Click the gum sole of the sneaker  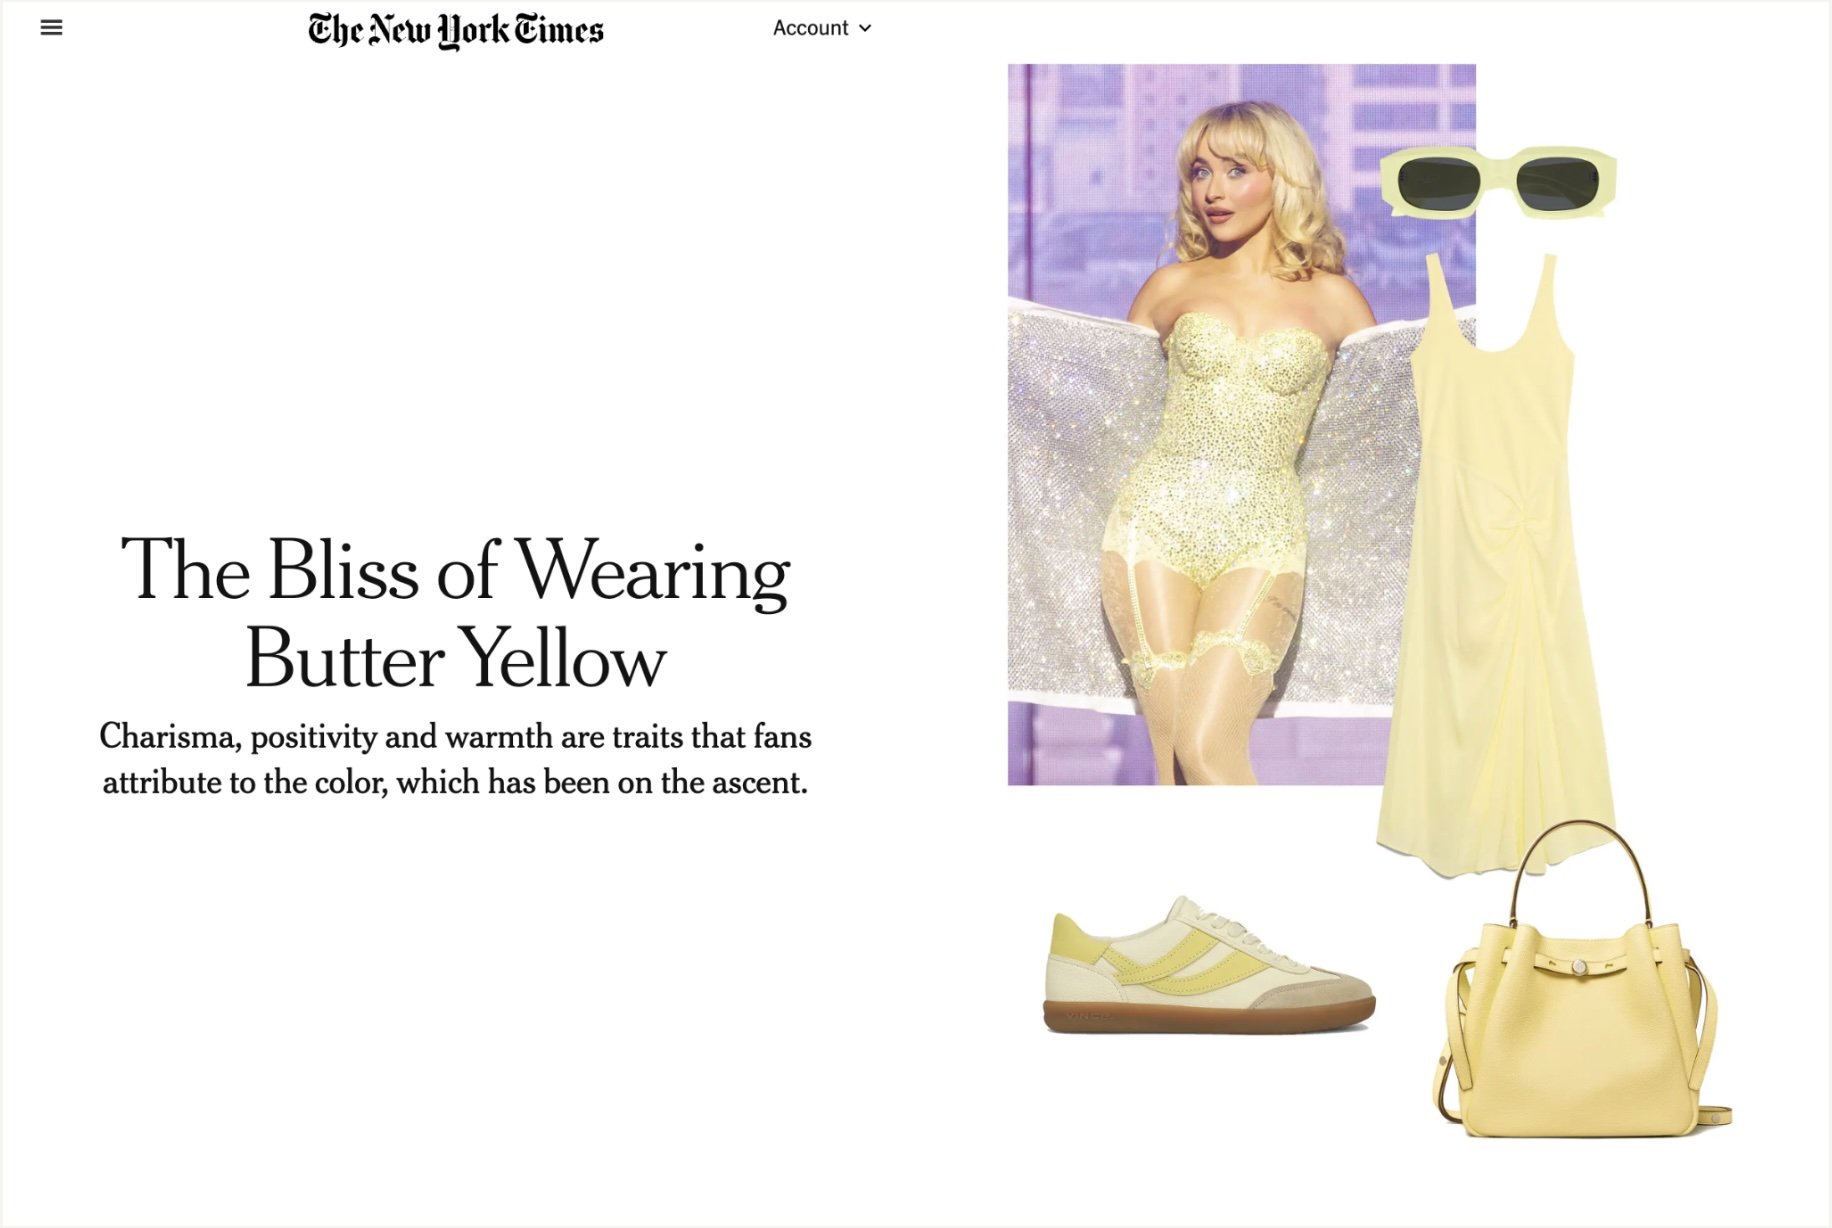coord(1209,1019)
